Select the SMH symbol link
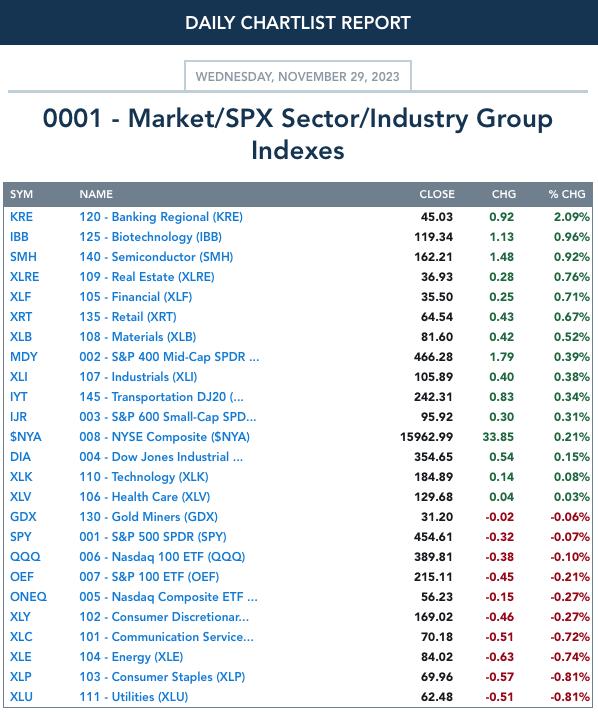598x712 pixels. [x=23, y=257]
